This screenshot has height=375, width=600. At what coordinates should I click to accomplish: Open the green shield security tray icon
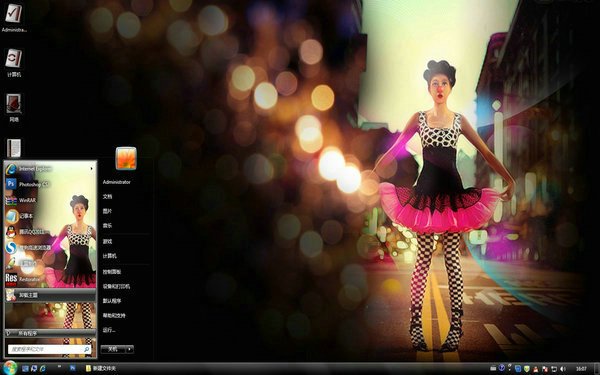point(527,368)
